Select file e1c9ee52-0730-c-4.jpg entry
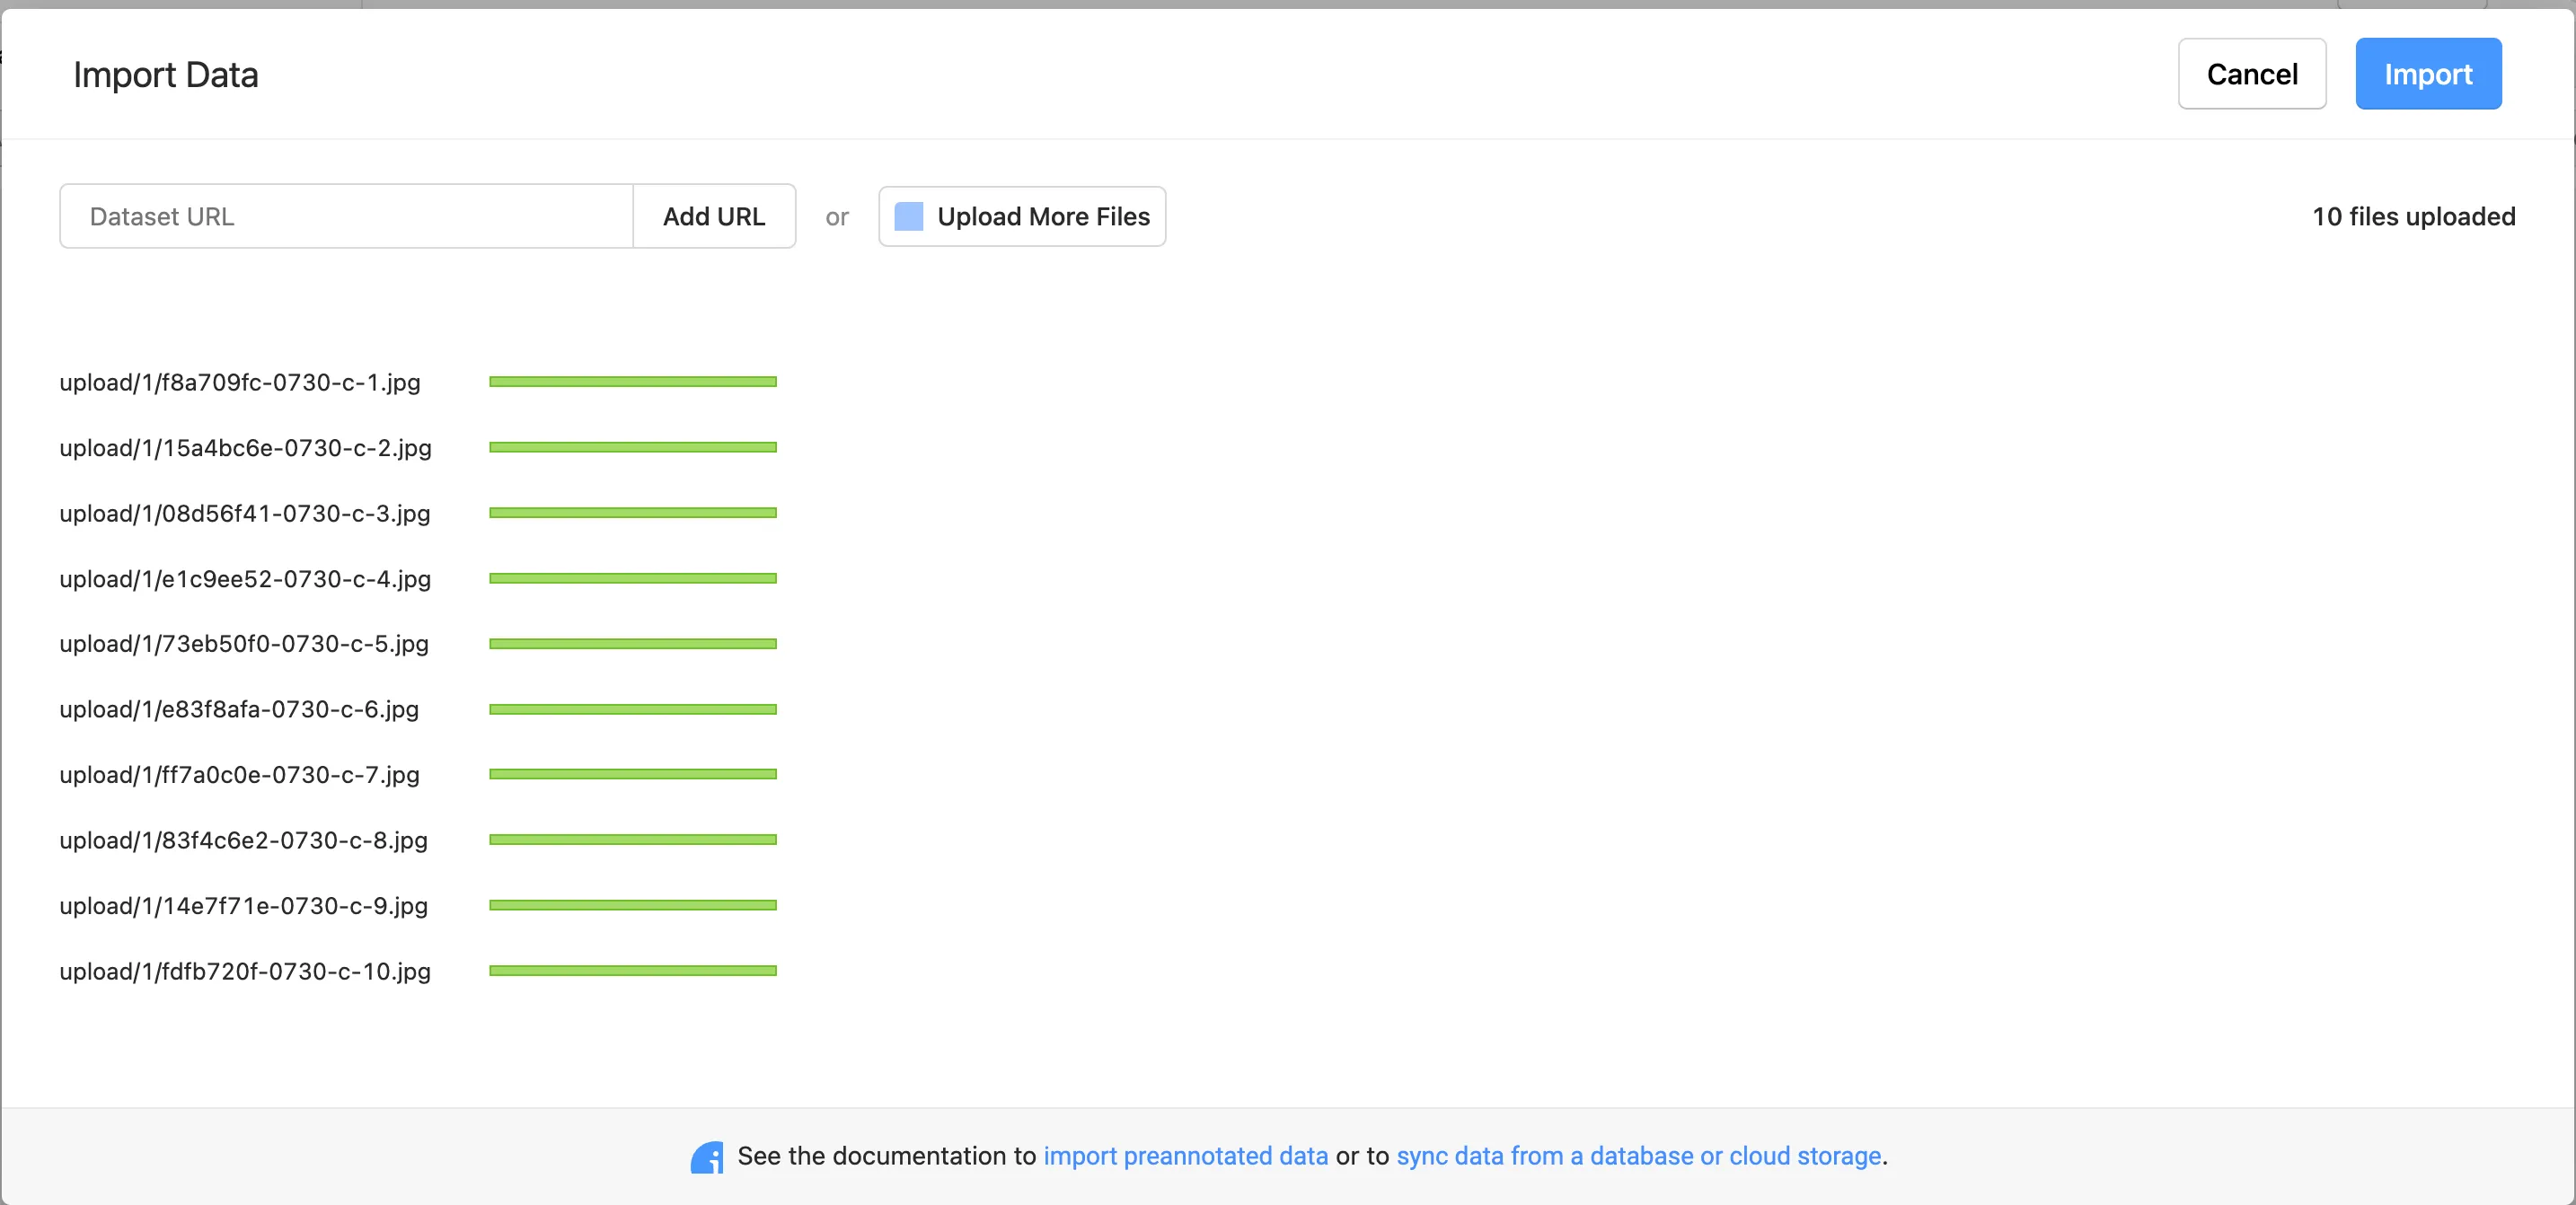This screenshot has height=1205, width=2576. 245,579
